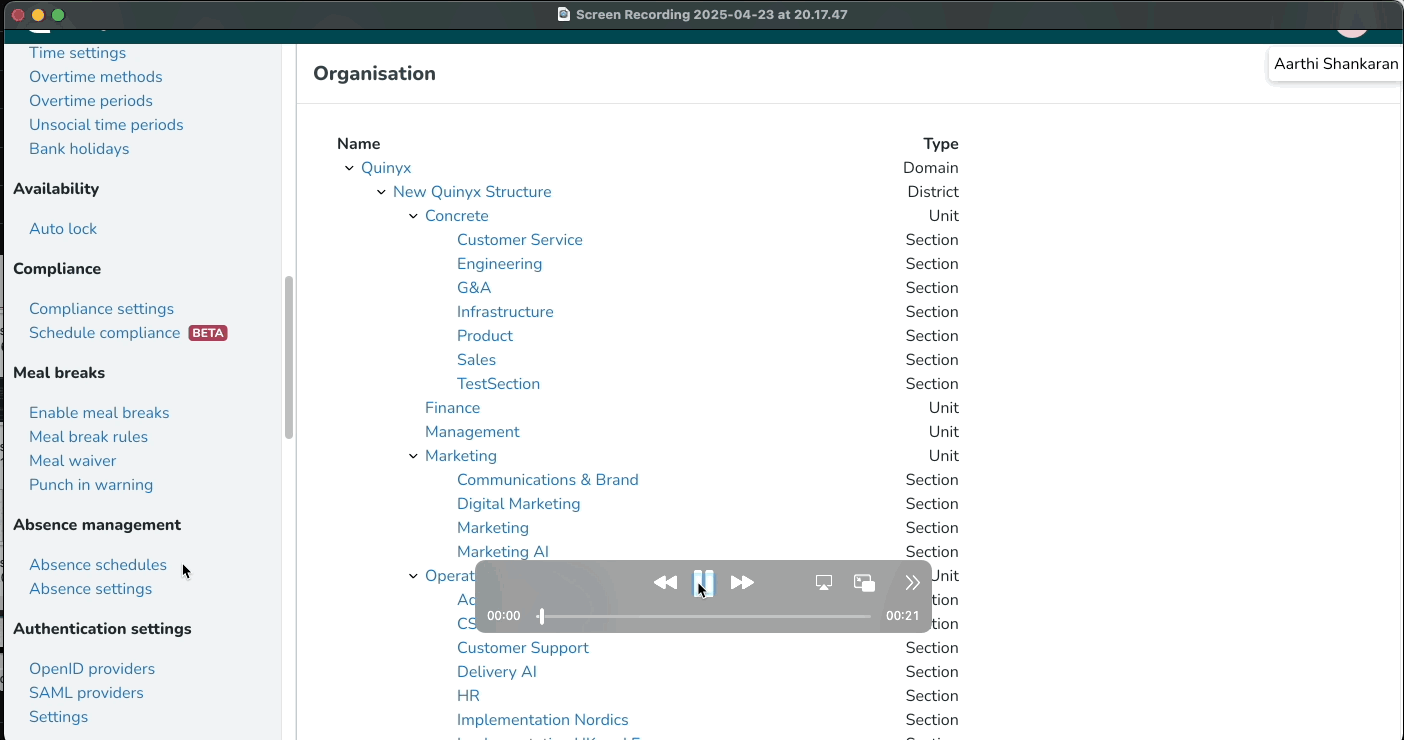Click the remaining time 00:21 label
1404x740 pixels.
902,616
